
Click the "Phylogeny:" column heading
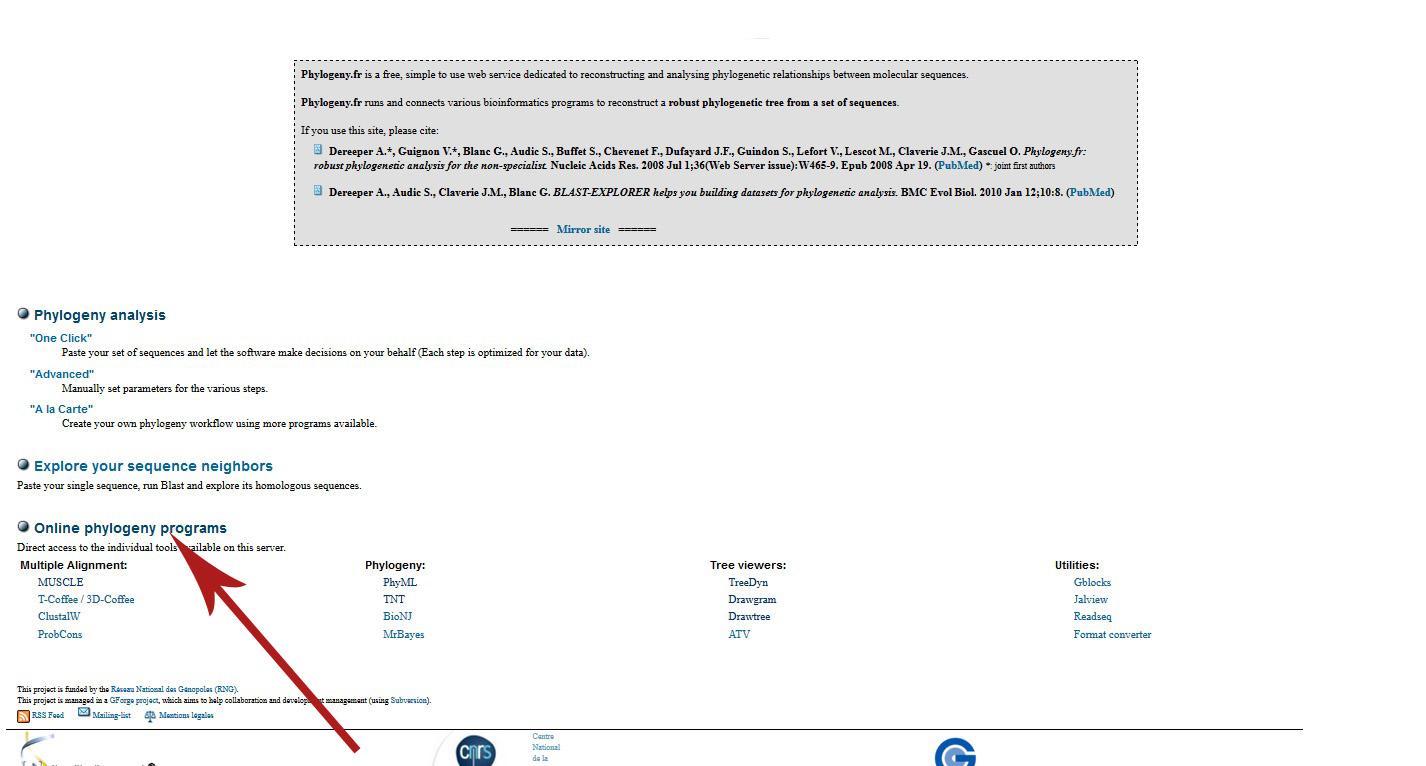click(395, 565)
